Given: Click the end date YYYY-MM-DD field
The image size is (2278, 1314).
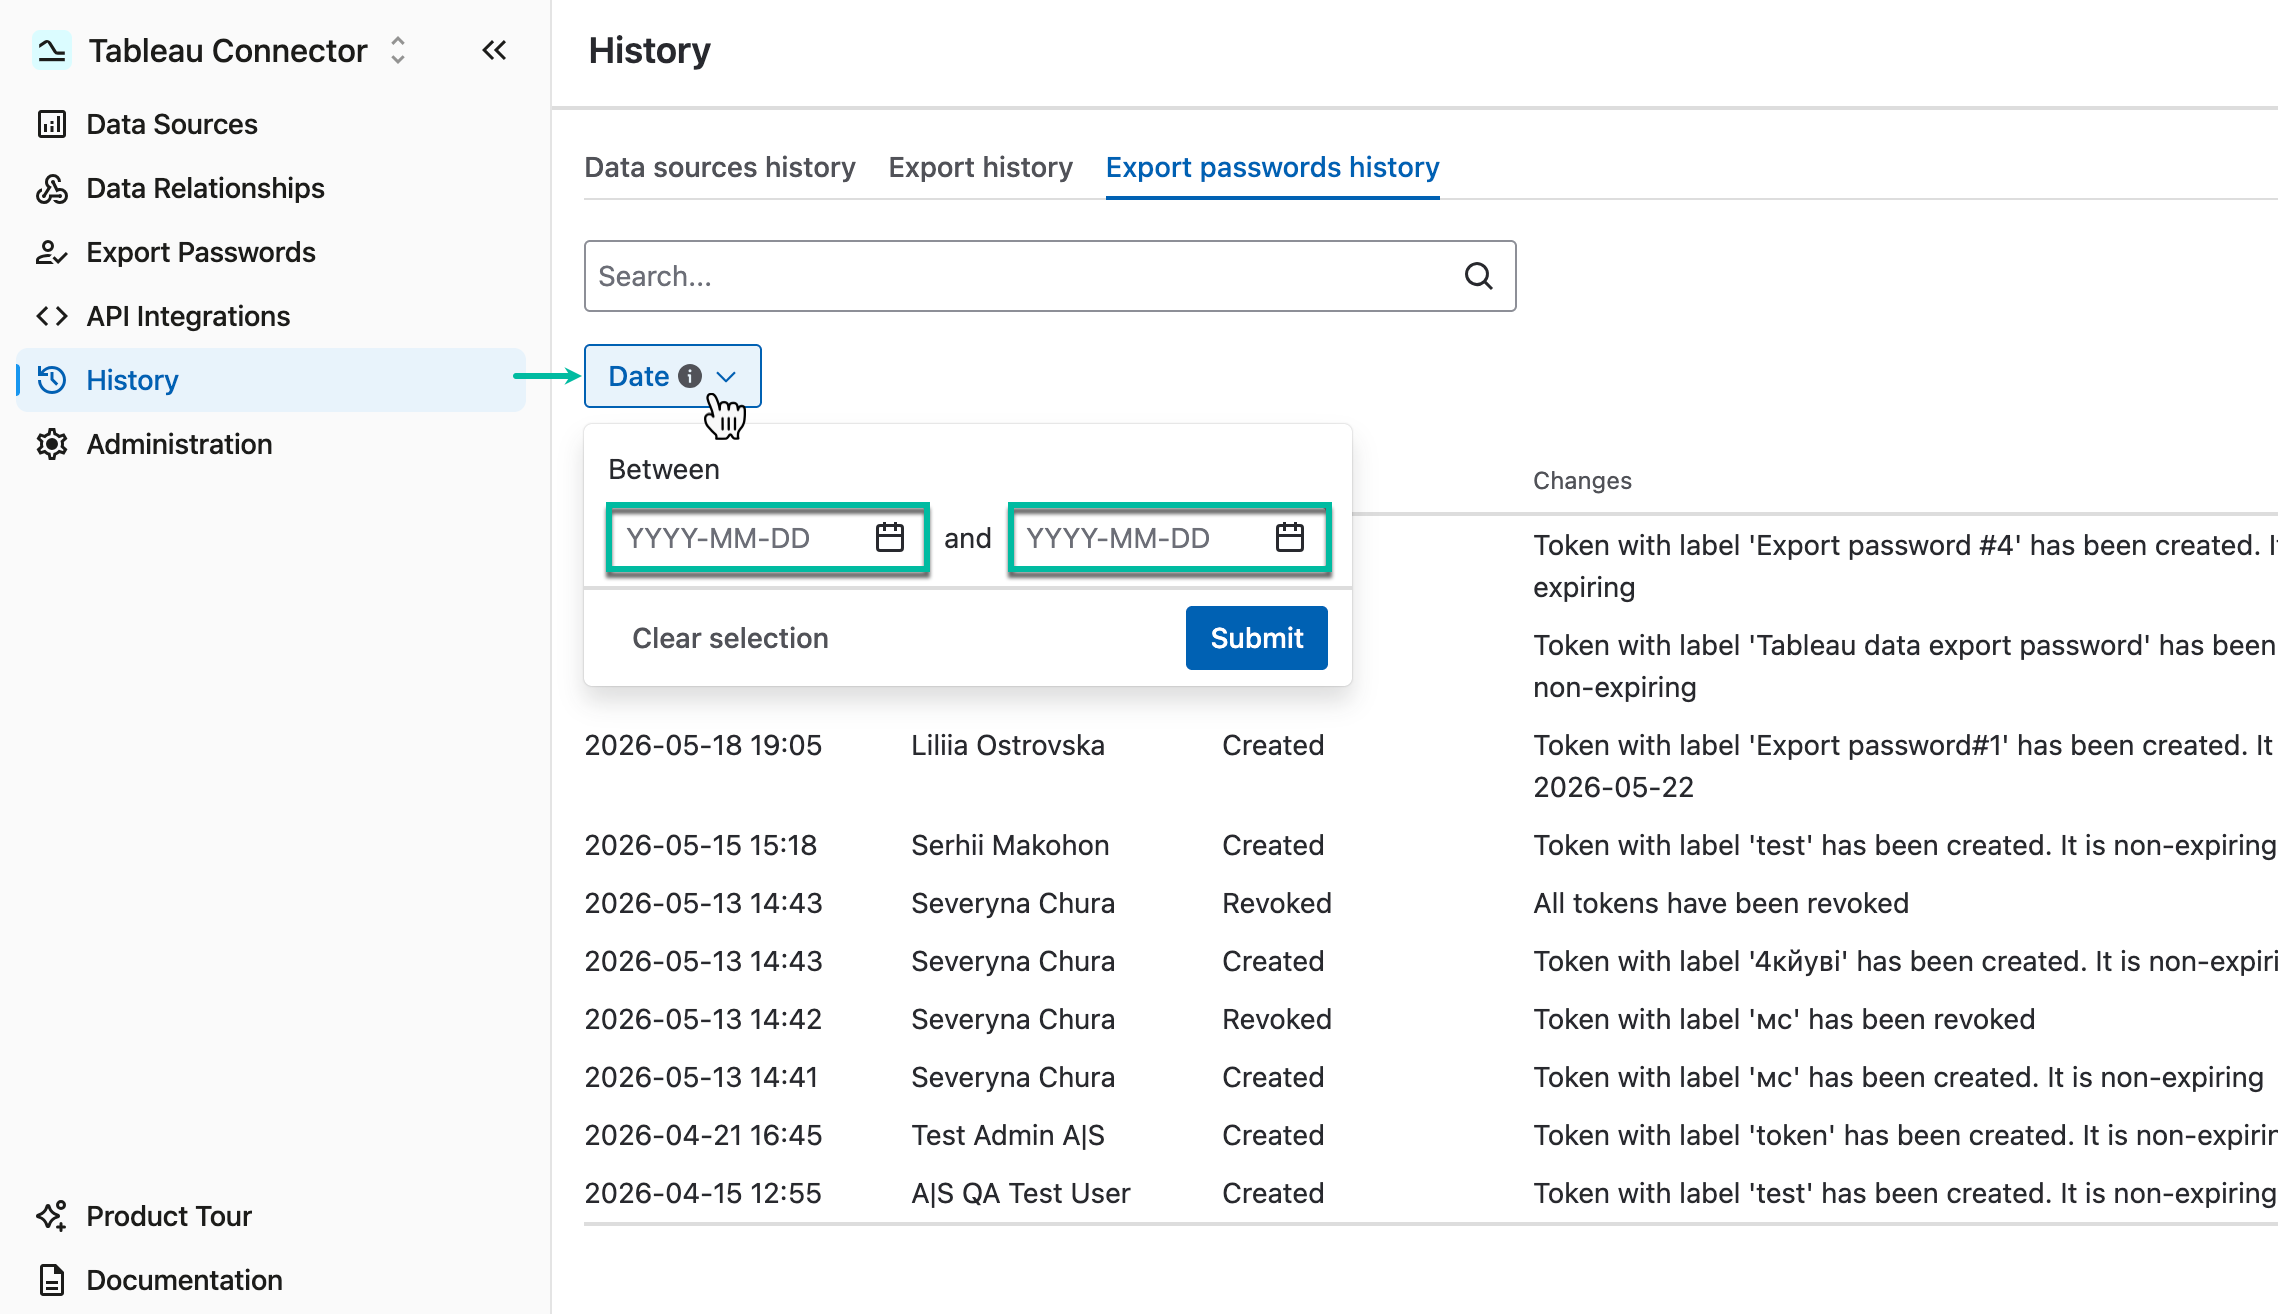Looking at the screenshot, I should pos(1169,538).
